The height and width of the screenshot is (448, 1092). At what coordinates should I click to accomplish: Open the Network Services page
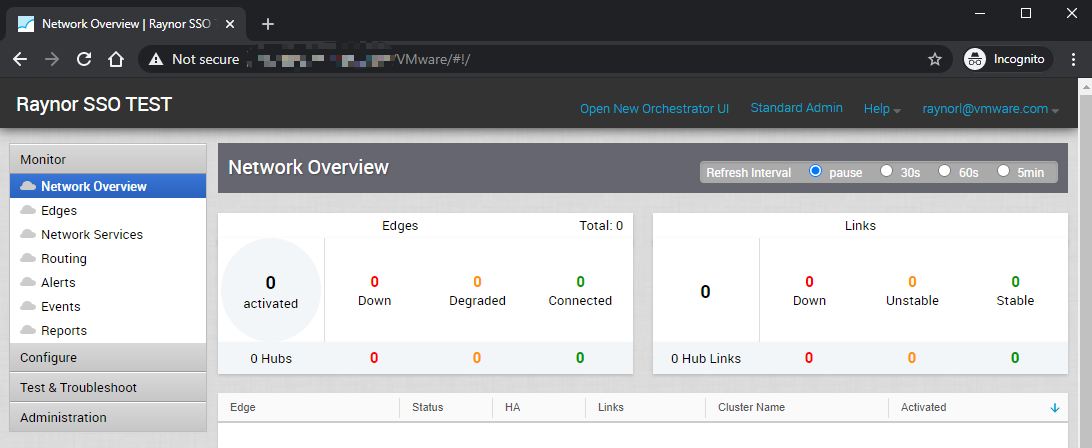tap(92, 235)
